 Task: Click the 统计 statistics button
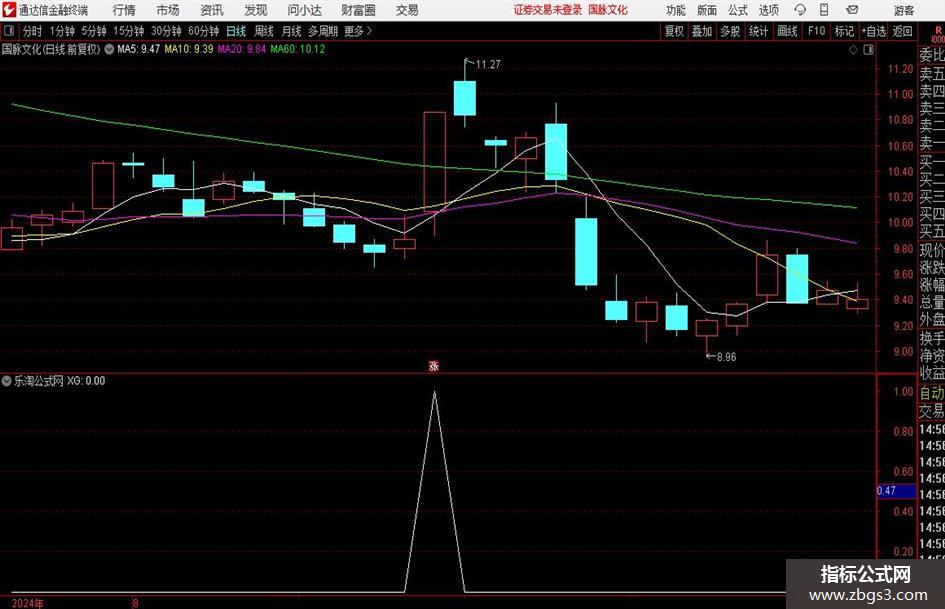coord(759,31)
